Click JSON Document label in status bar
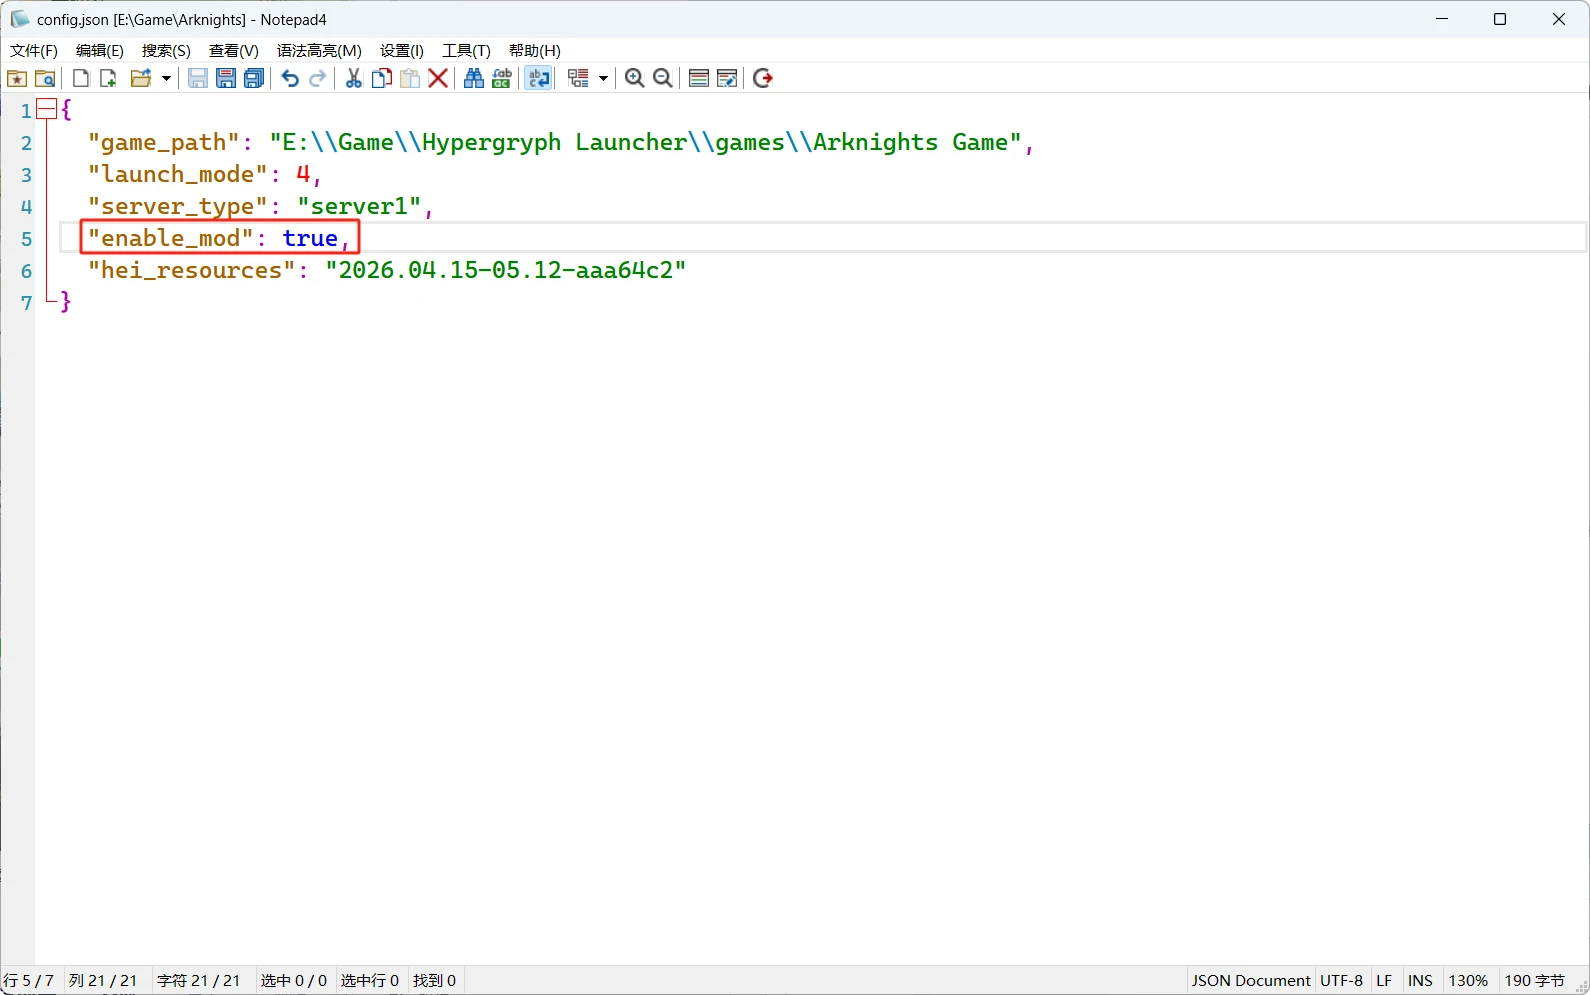The height and width of the screenshot is (995, 1590). point(1250,980)
